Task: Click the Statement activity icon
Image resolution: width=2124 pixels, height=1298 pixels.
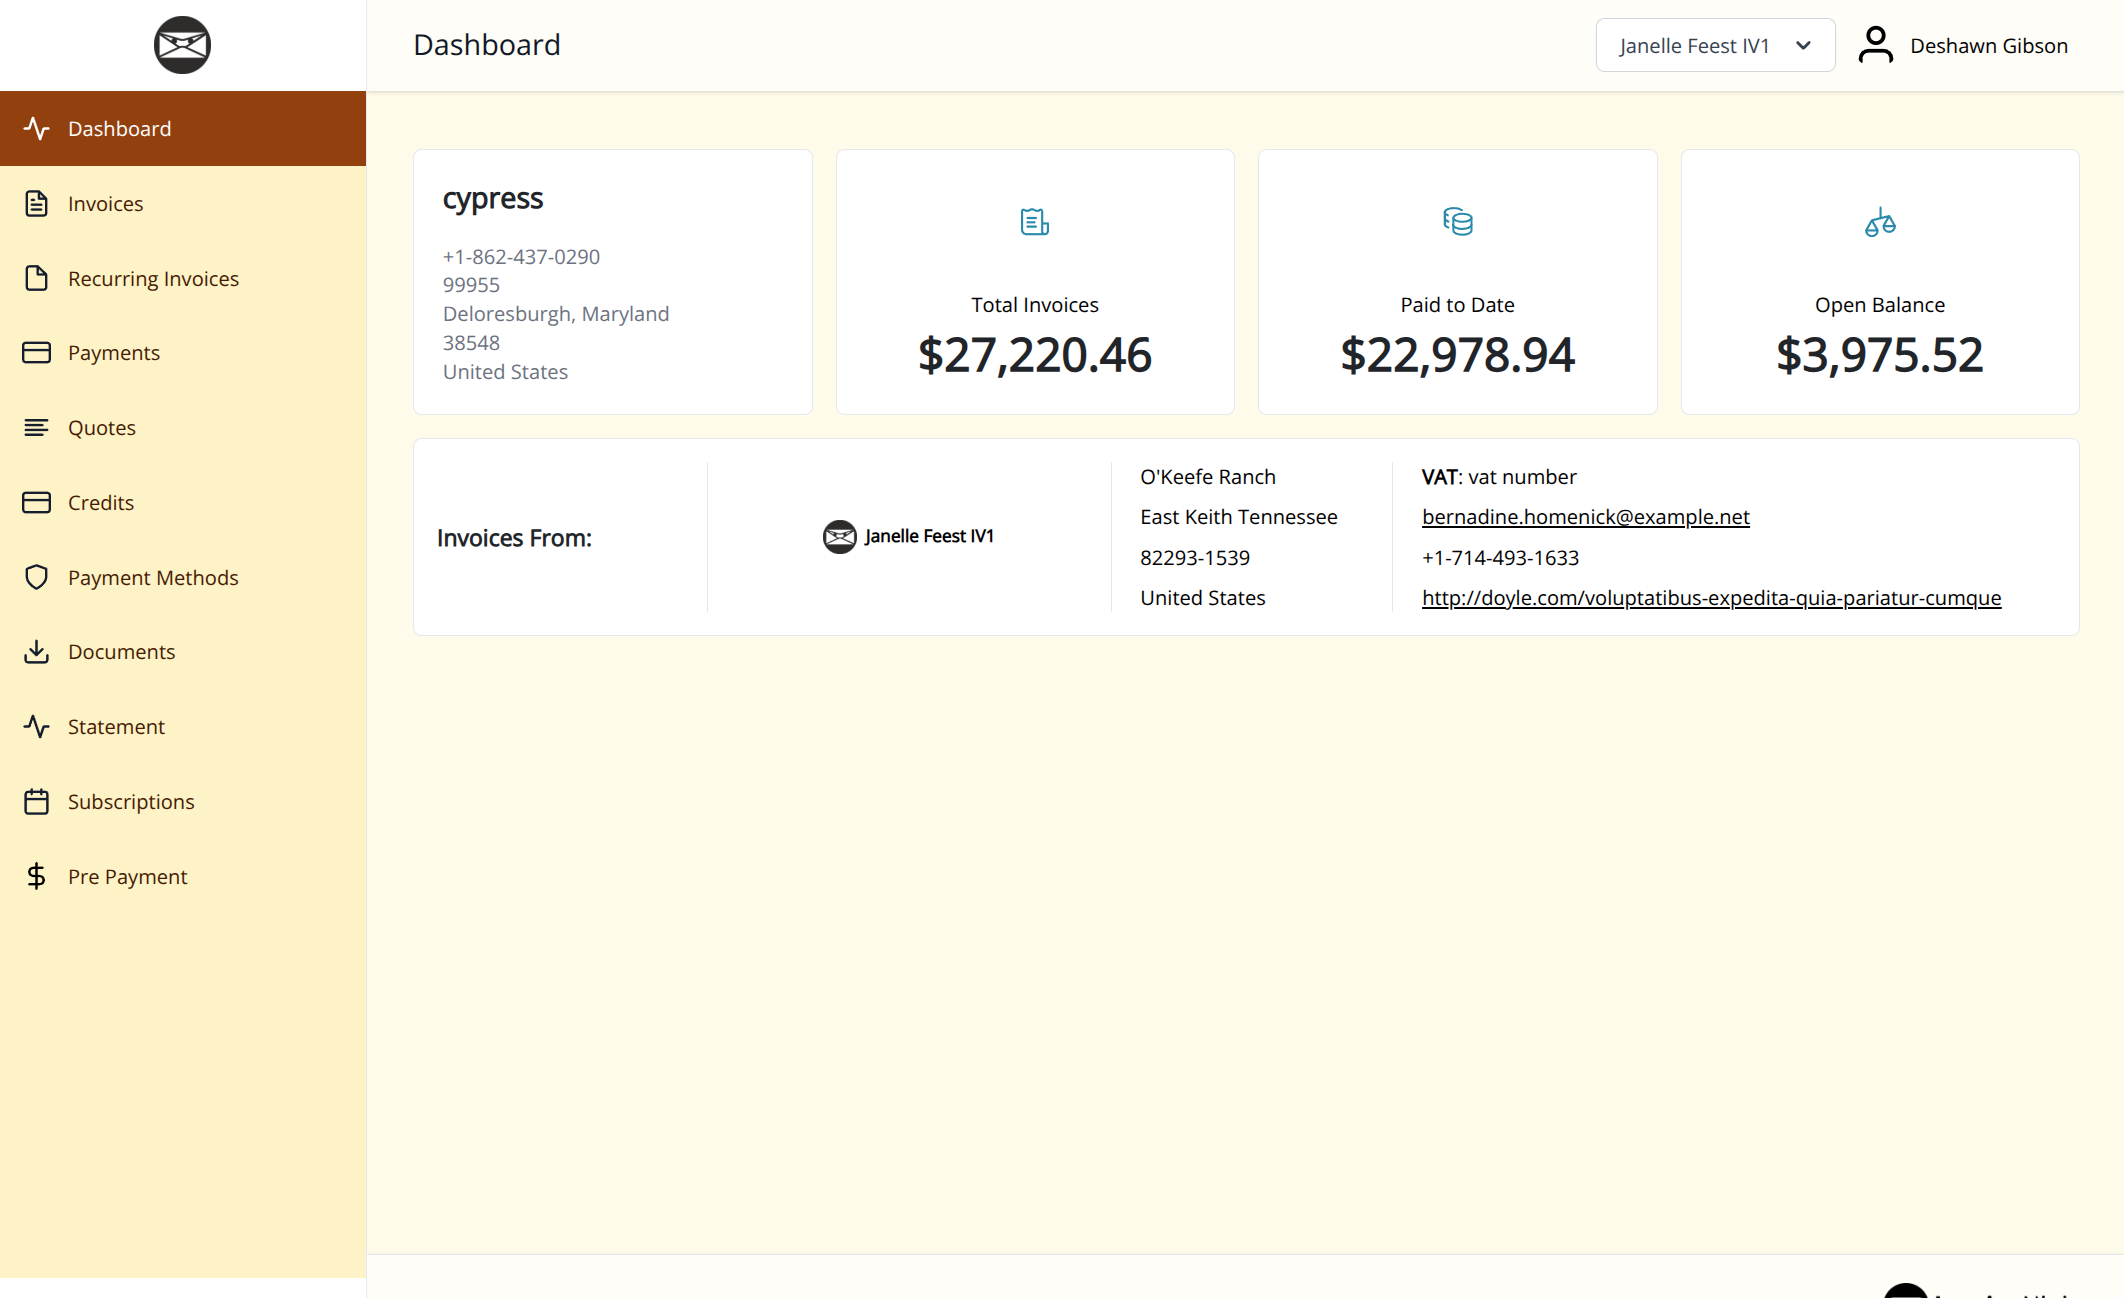Action: point(37,726)
